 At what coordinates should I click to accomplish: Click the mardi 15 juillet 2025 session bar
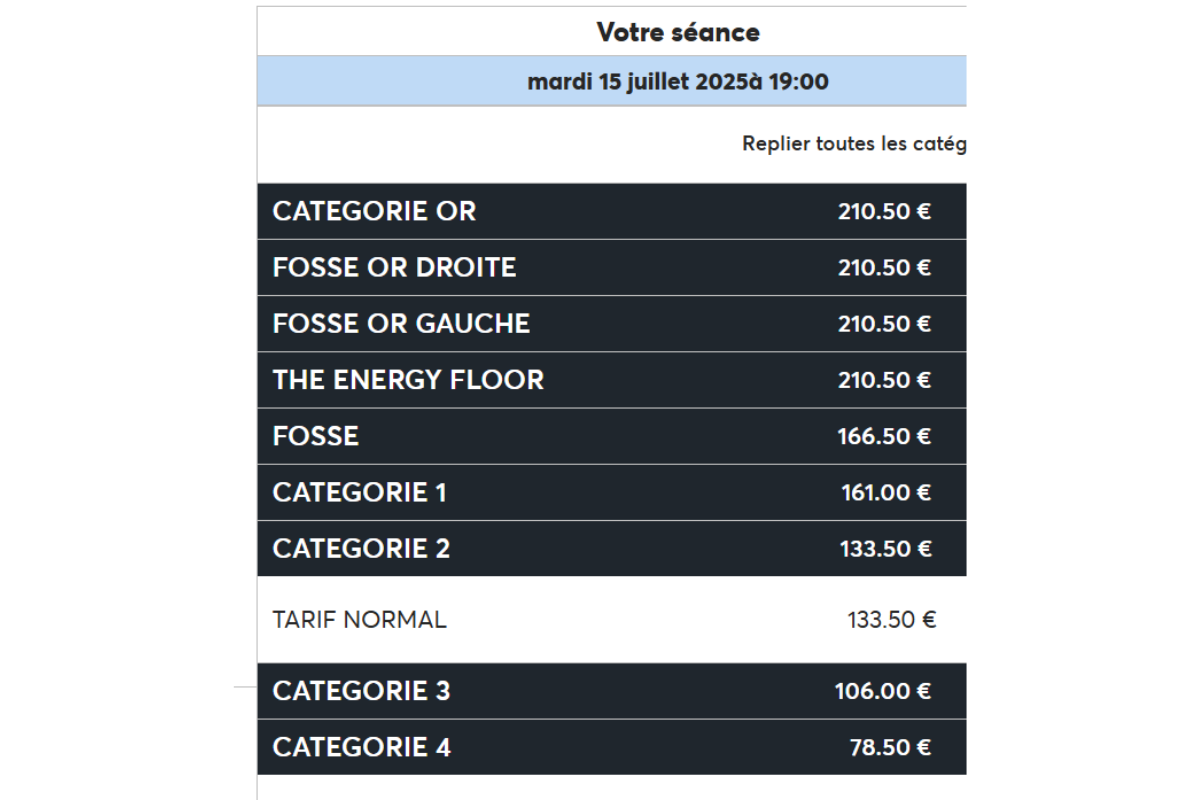[612, 81]
